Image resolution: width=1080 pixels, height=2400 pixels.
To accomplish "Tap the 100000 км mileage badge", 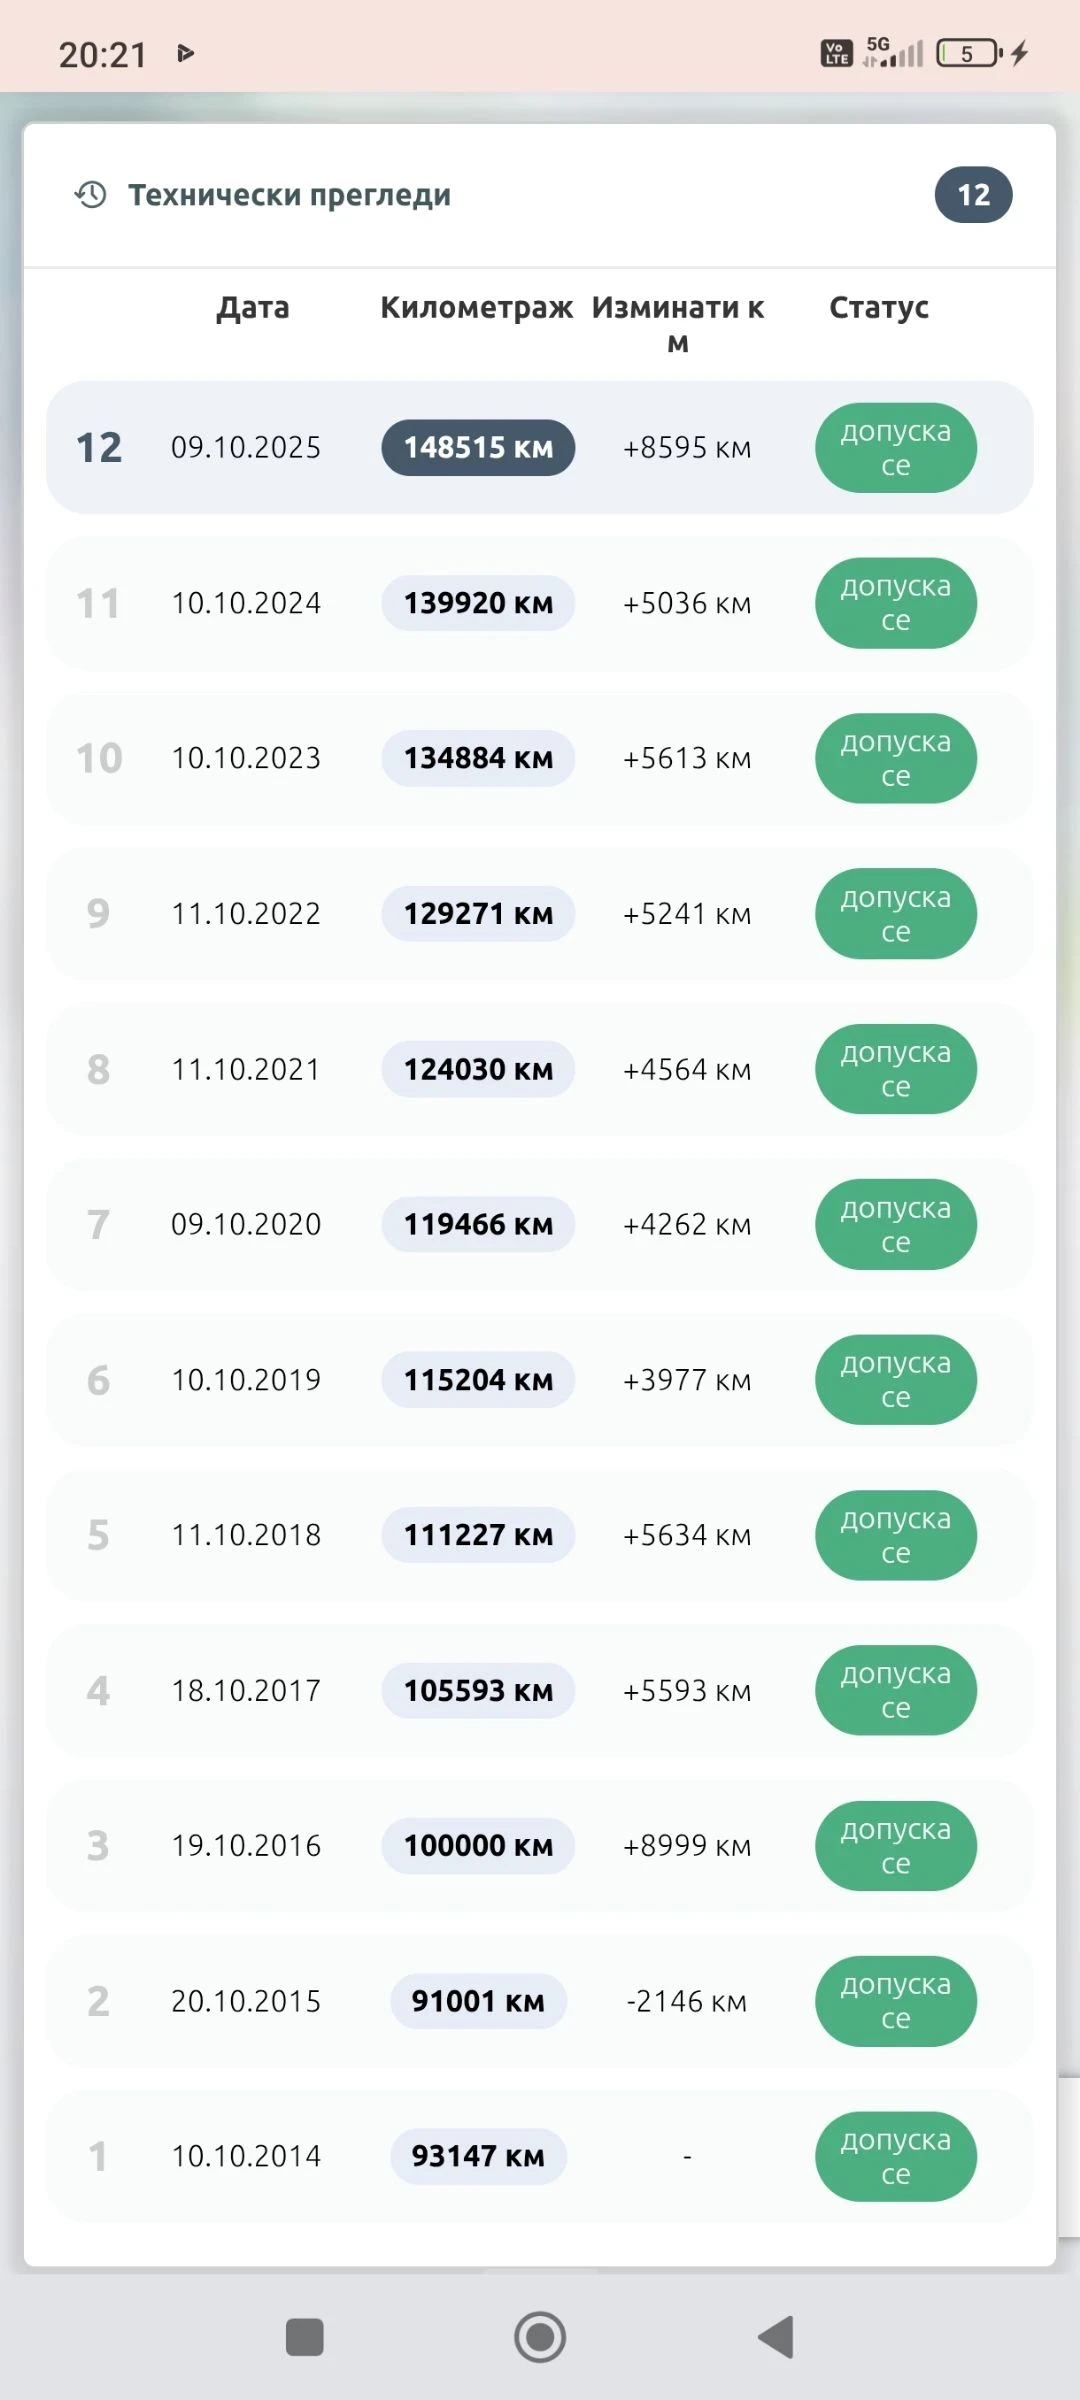I will (478, 1846).
